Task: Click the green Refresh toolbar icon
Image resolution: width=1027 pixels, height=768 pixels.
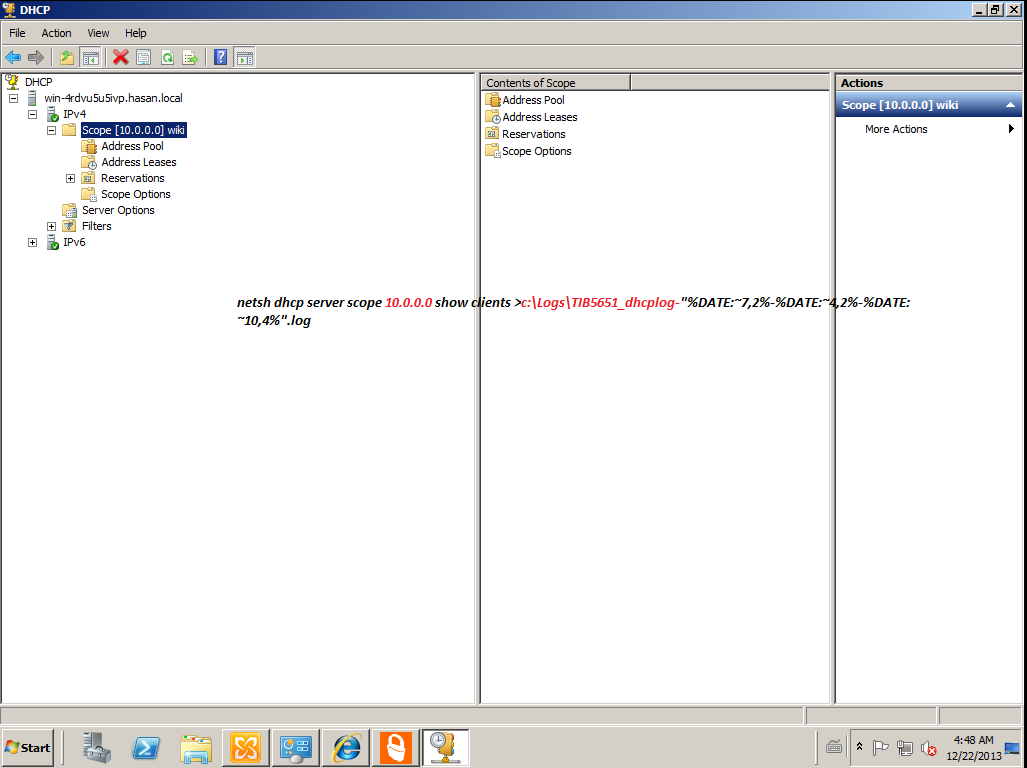Action: 167,57
